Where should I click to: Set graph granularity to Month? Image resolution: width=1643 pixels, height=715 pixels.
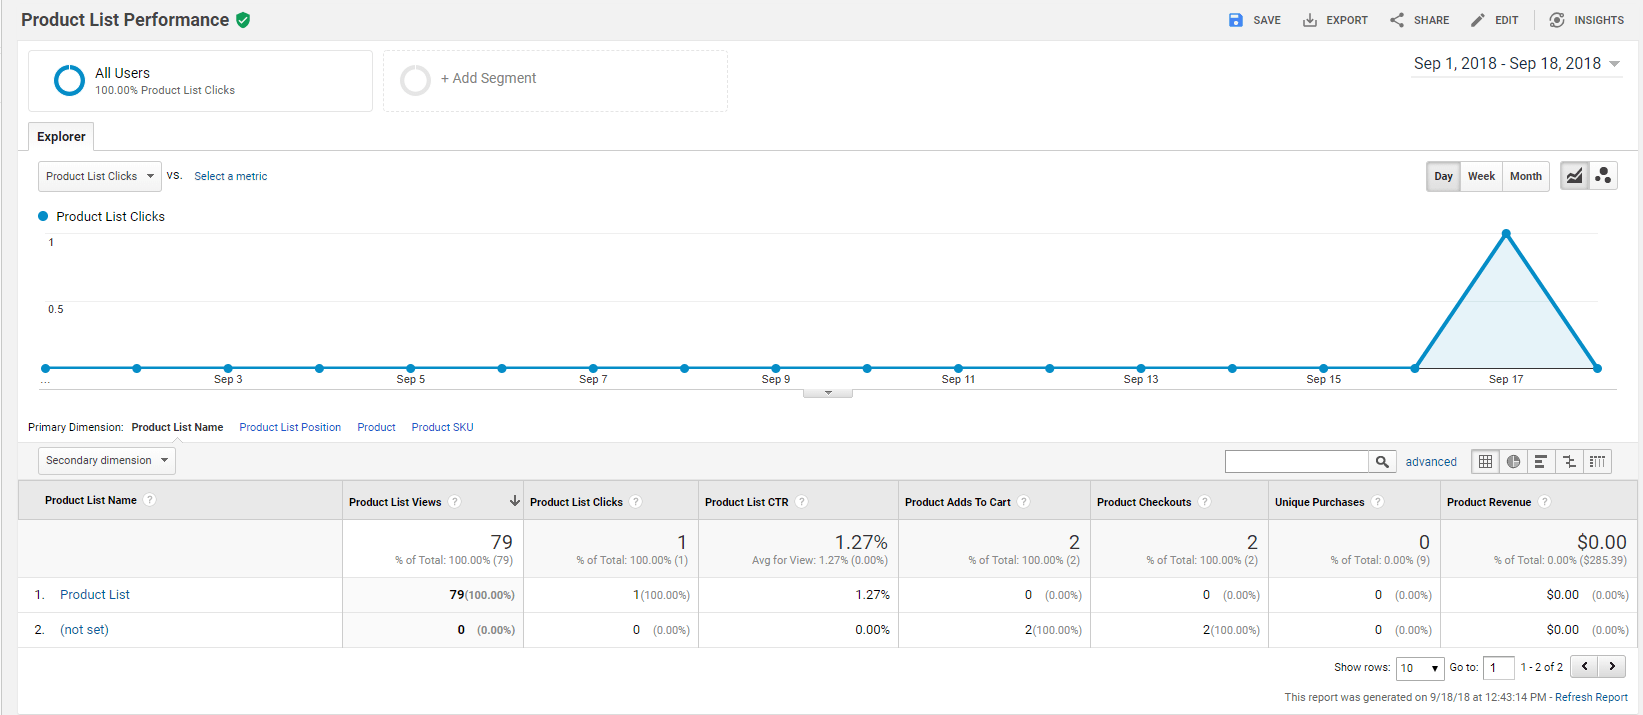coord(1525,176)
